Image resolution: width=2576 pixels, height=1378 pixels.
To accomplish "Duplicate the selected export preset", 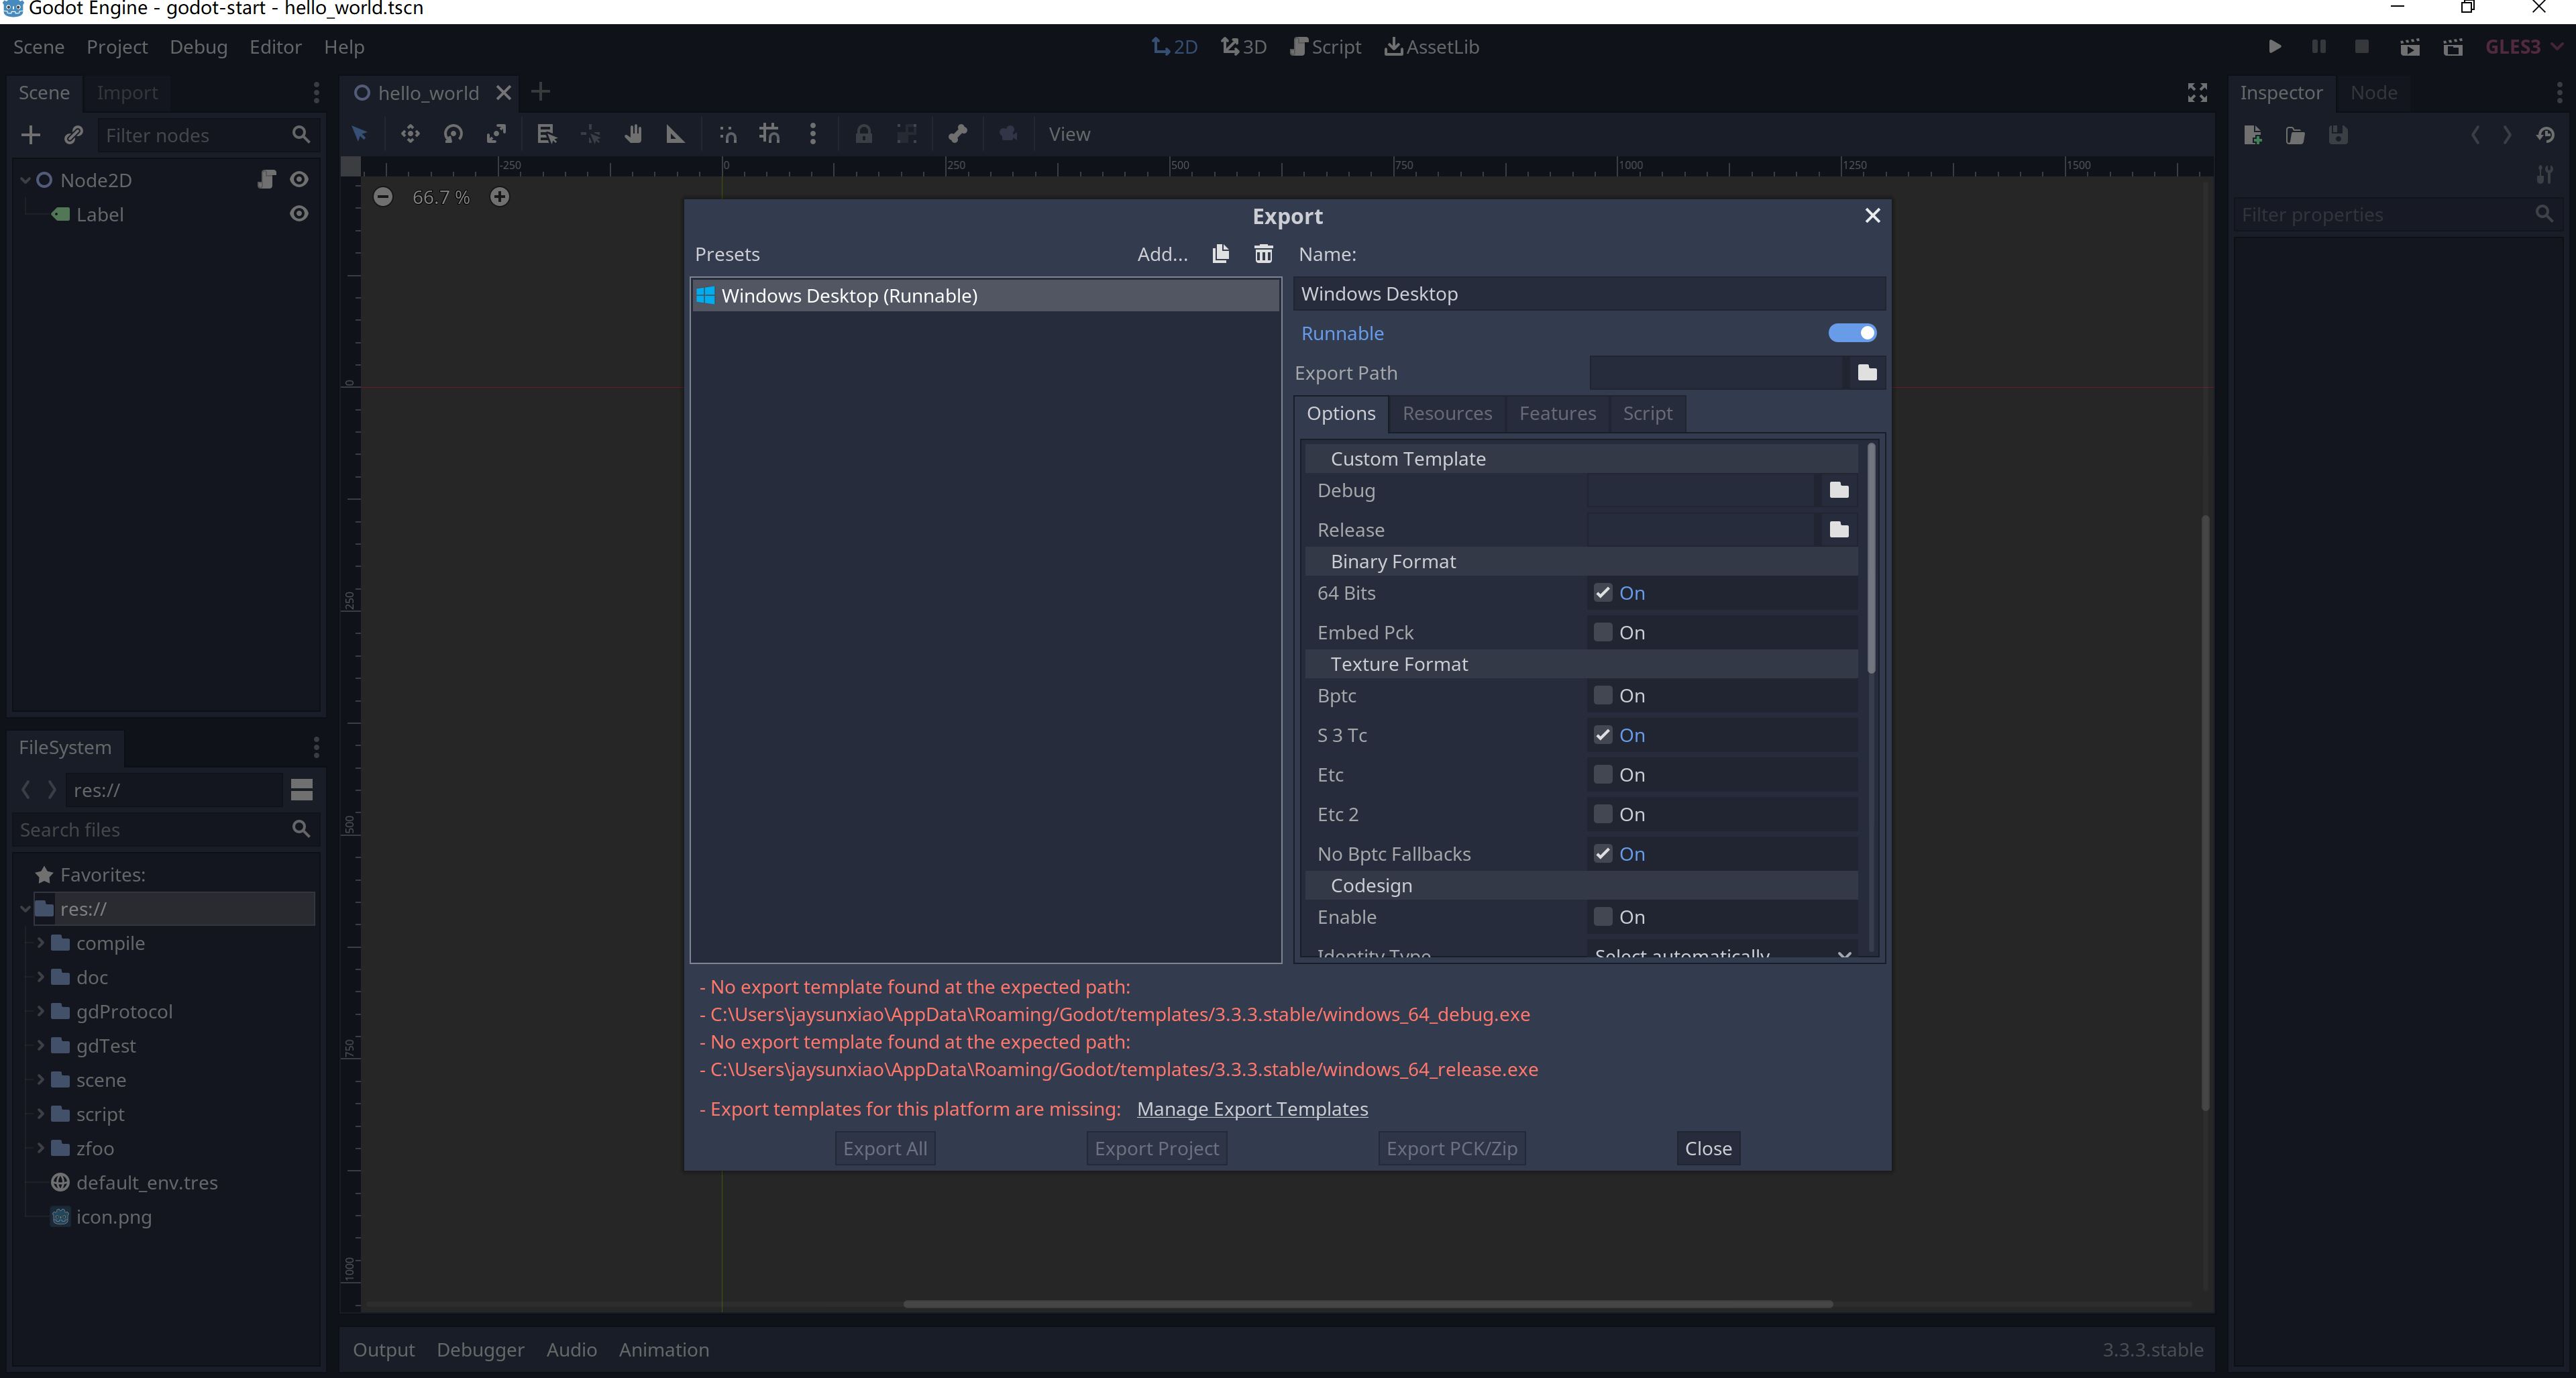I will [1220, 254].
